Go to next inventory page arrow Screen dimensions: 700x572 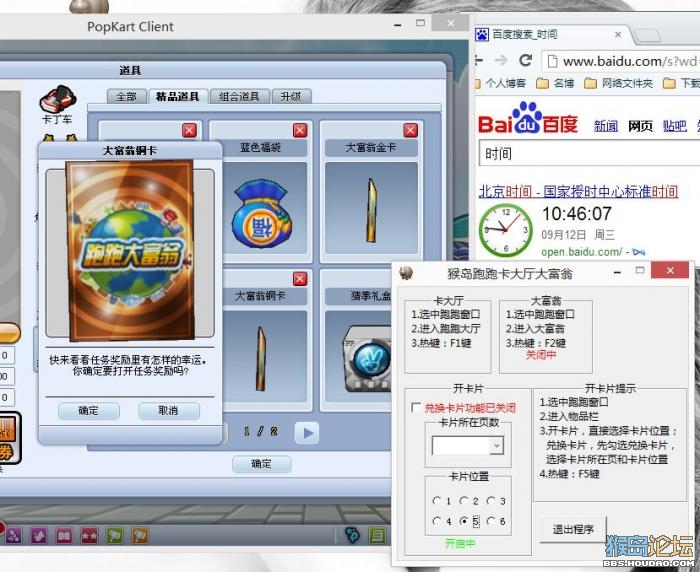tap(307, 432)
